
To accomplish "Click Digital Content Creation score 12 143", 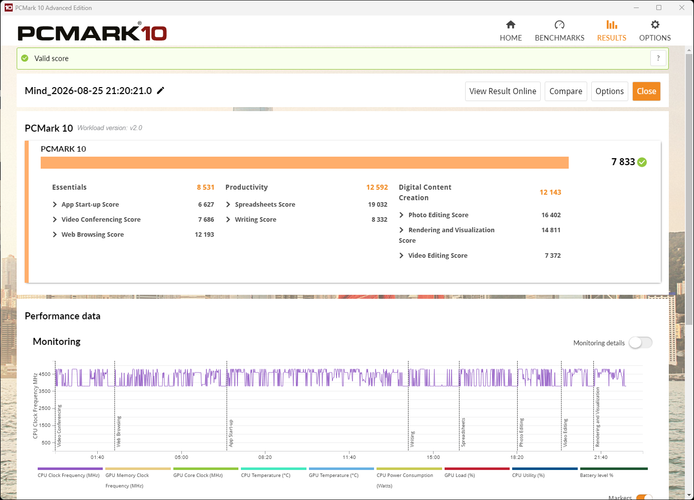I will 550,192.
